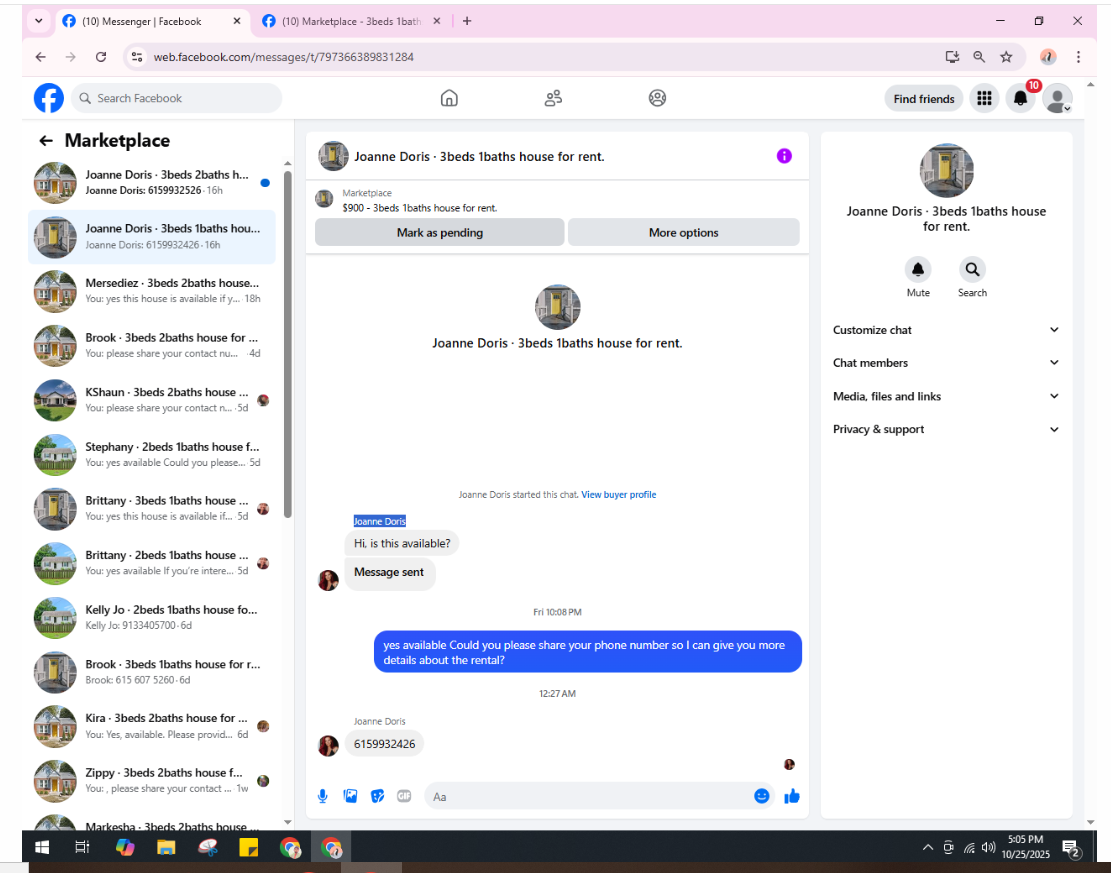Viewport: 1111px width, 873px height.
Task: Open the emoji picker in message box
Action: 762,796
